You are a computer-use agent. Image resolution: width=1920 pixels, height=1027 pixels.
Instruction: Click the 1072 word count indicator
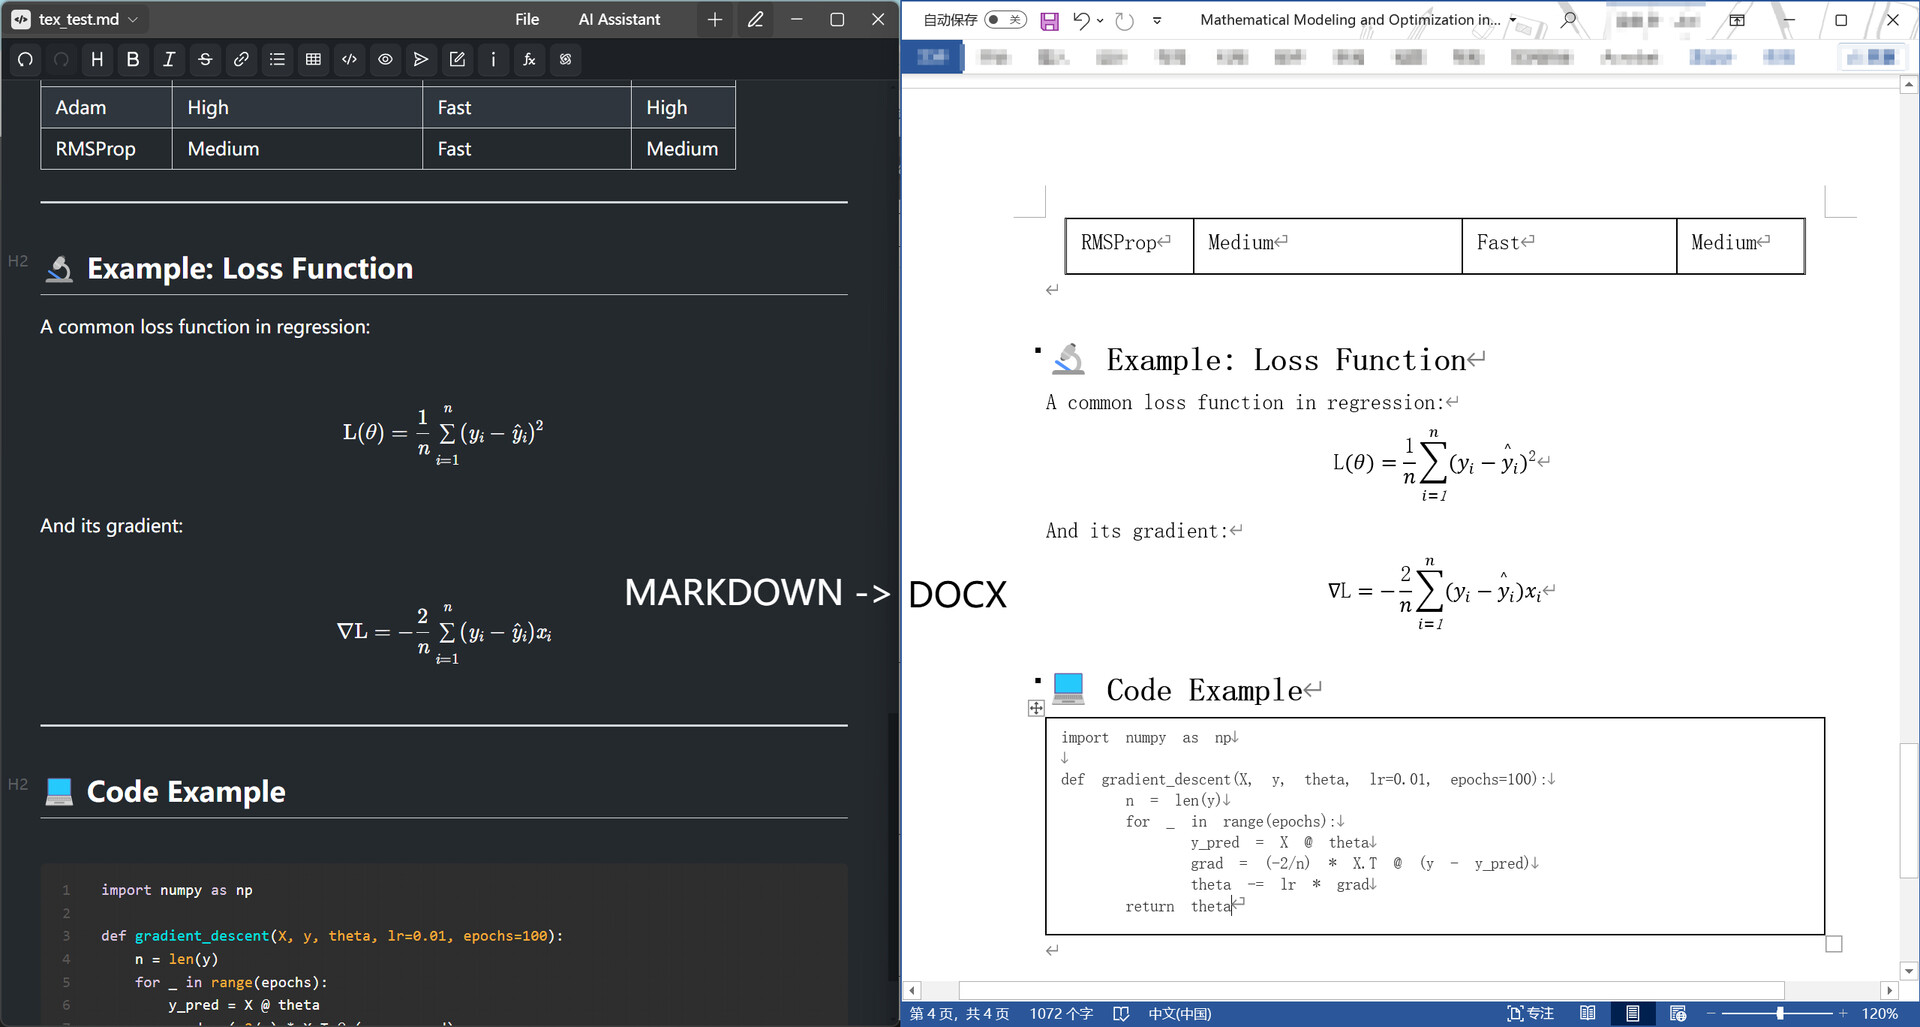pos(1061,1014)
